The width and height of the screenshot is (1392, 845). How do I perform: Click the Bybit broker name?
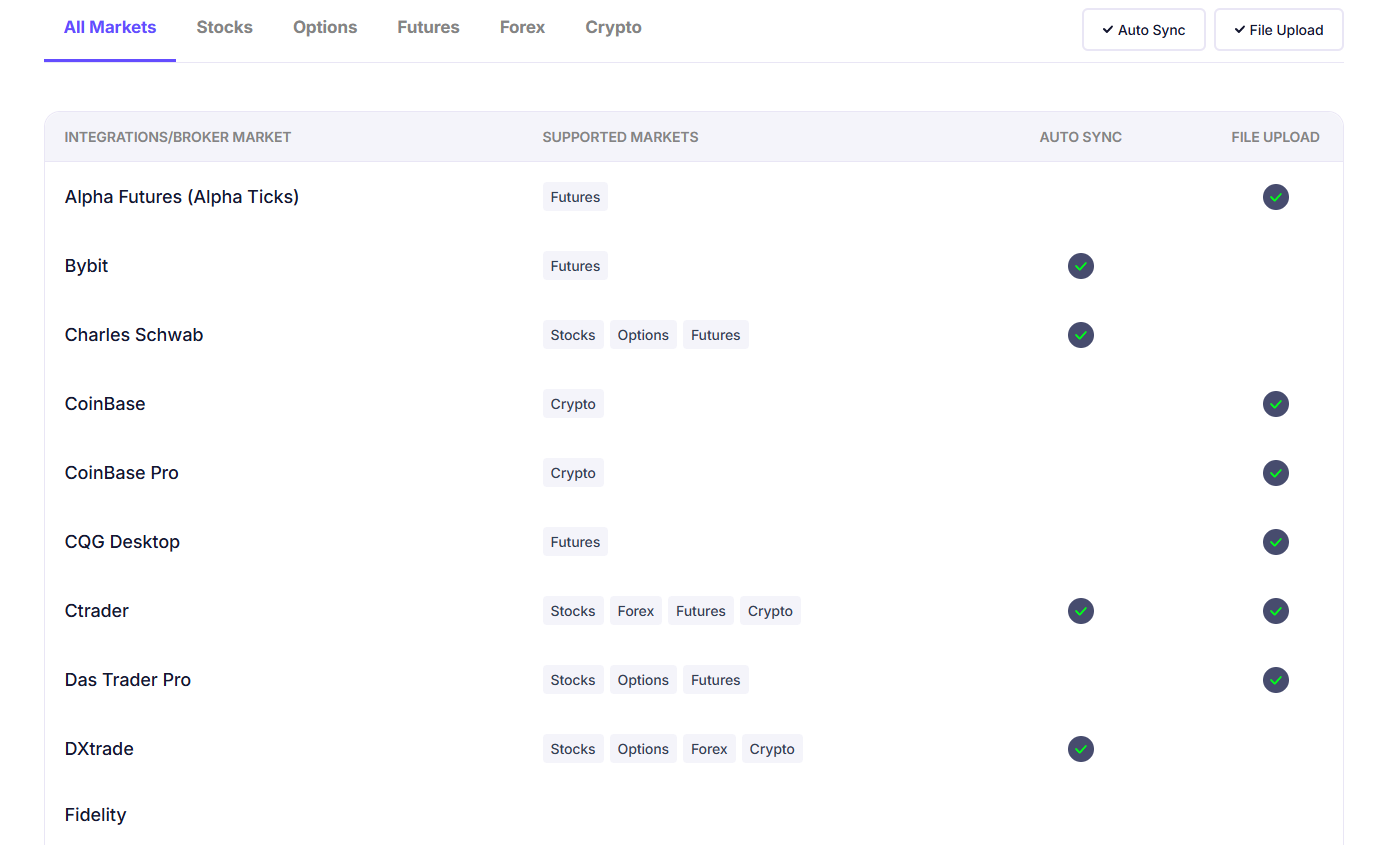click(86, 266)
